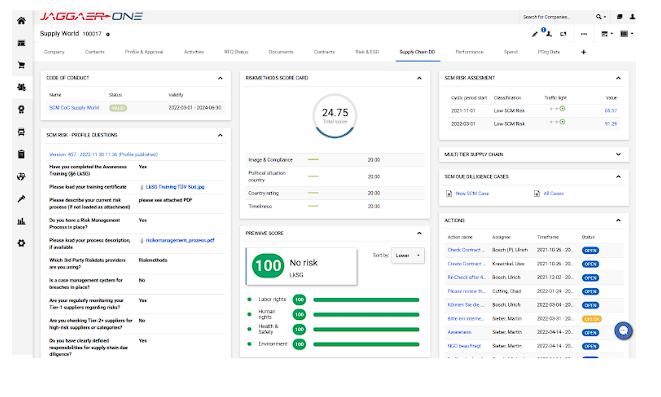Click the 100 No risk LkSG card
Screen dimensions: 661x397
[x=301, y=266]
